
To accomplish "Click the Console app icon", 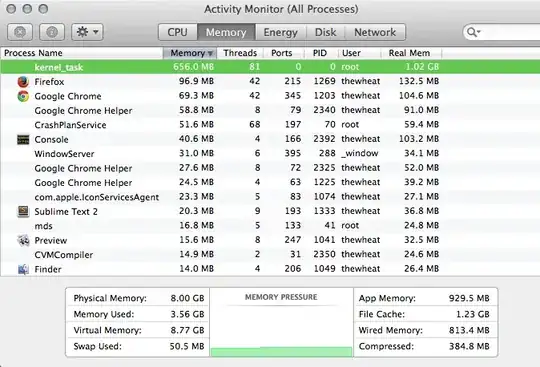I will click(x=23, y=139).
